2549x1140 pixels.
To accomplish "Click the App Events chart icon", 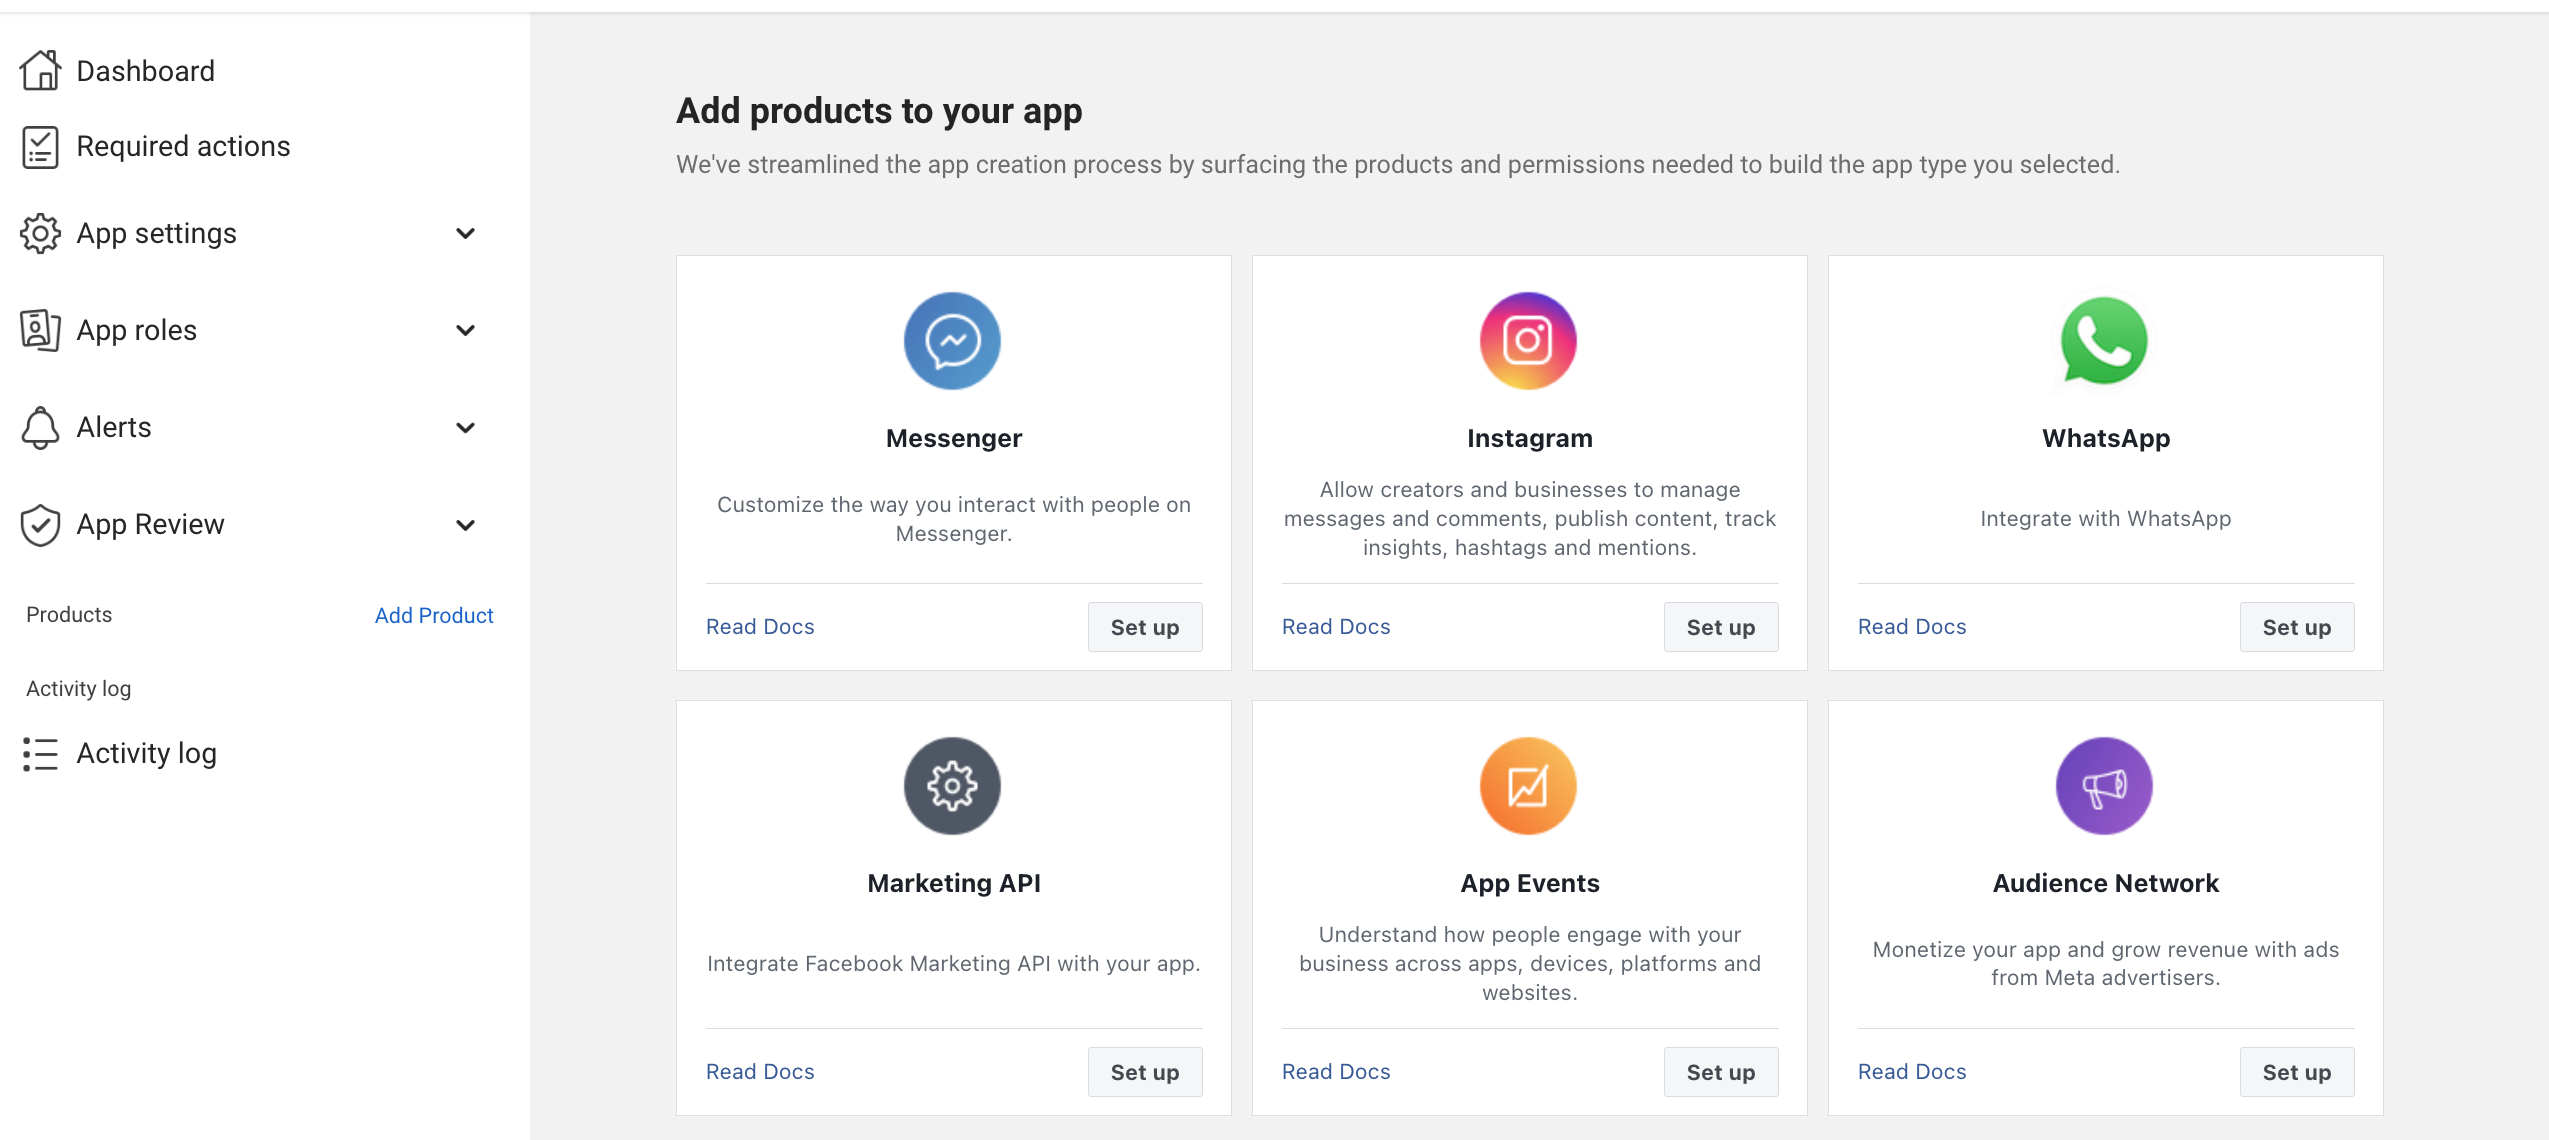I will click(x=1528, y=786).
